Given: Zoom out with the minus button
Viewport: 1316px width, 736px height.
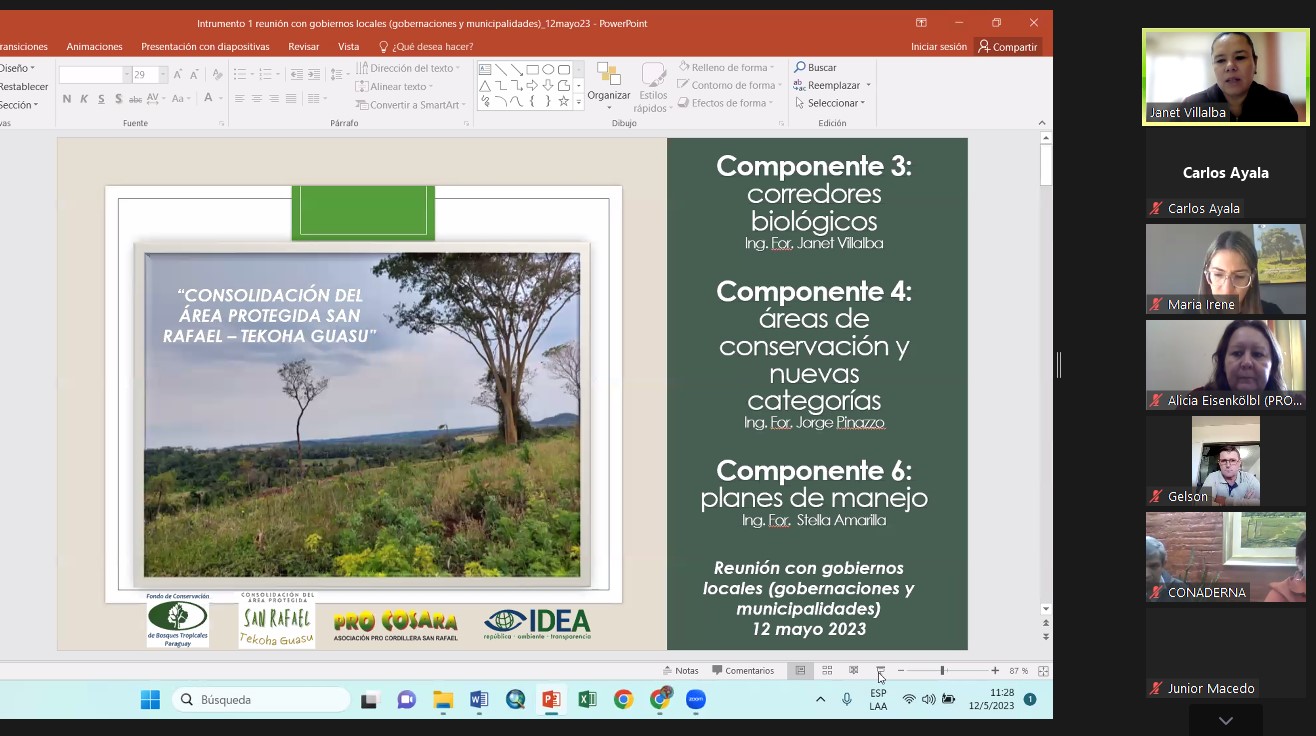Looking at the screenshot, I should point(901,670).
